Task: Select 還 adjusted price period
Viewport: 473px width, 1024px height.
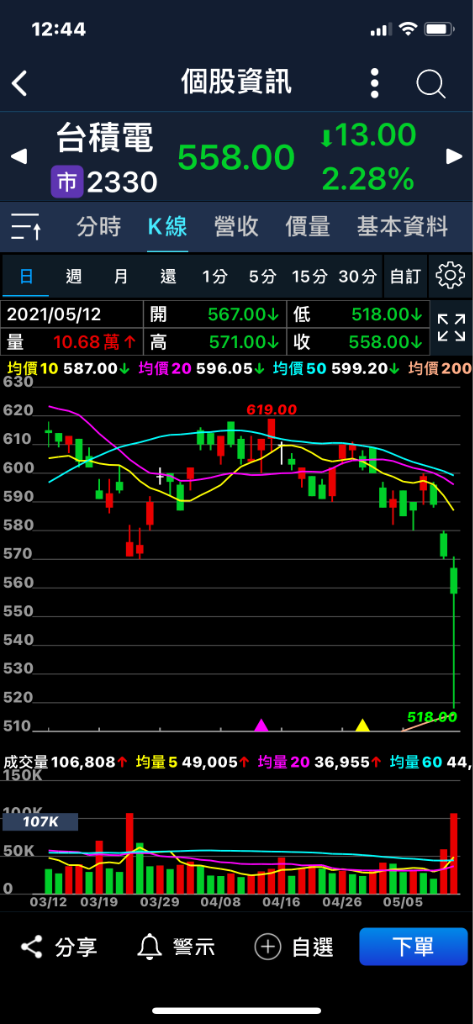Action: (169, 276)
